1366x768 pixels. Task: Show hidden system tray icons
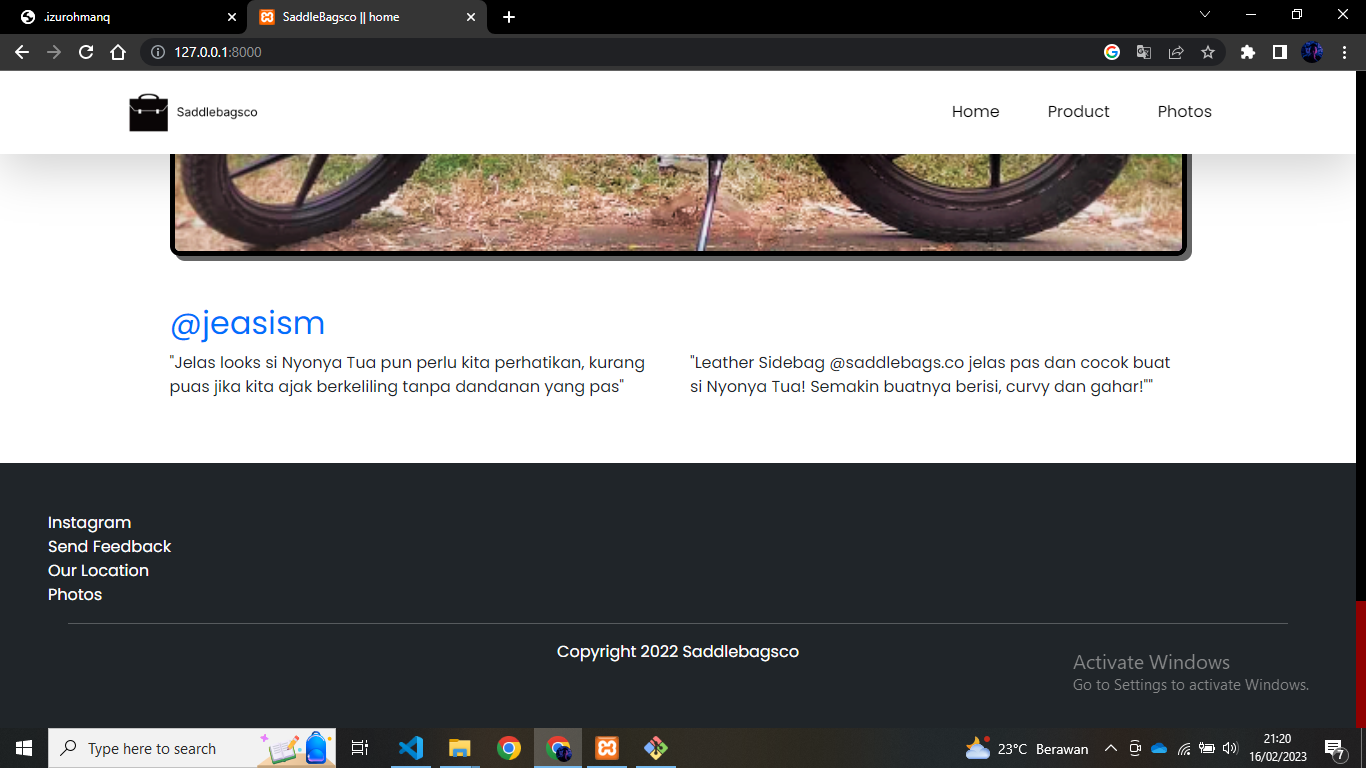pos(1110,748)
